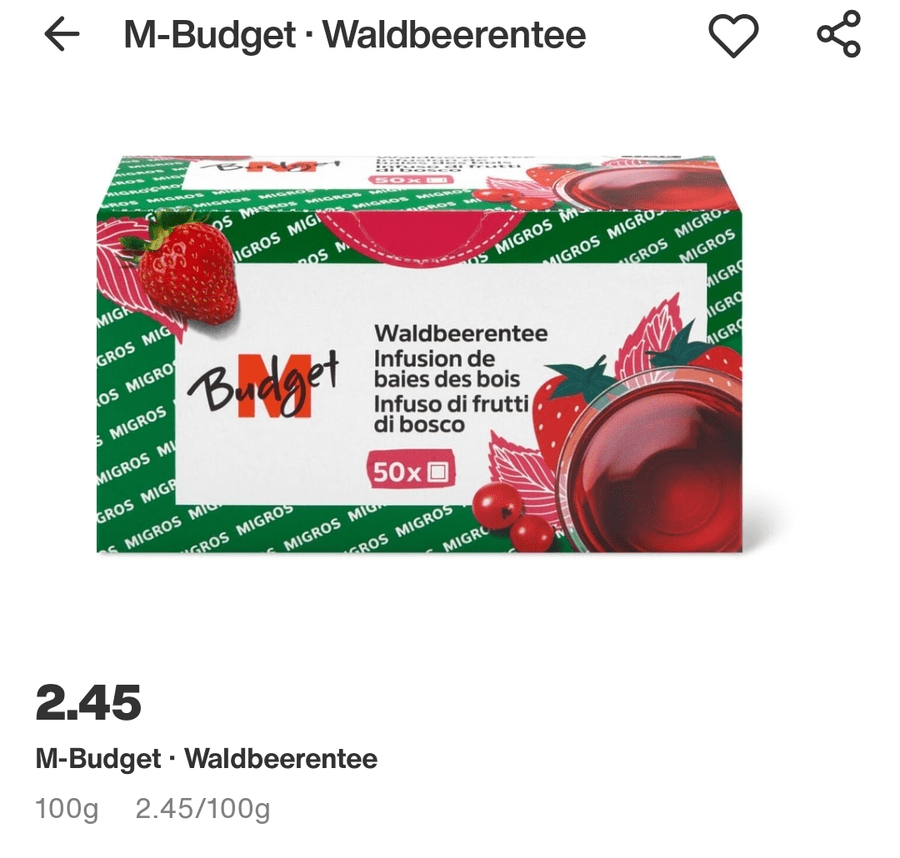Click the small 50x badge on box lid

click(x=410, y=180)
